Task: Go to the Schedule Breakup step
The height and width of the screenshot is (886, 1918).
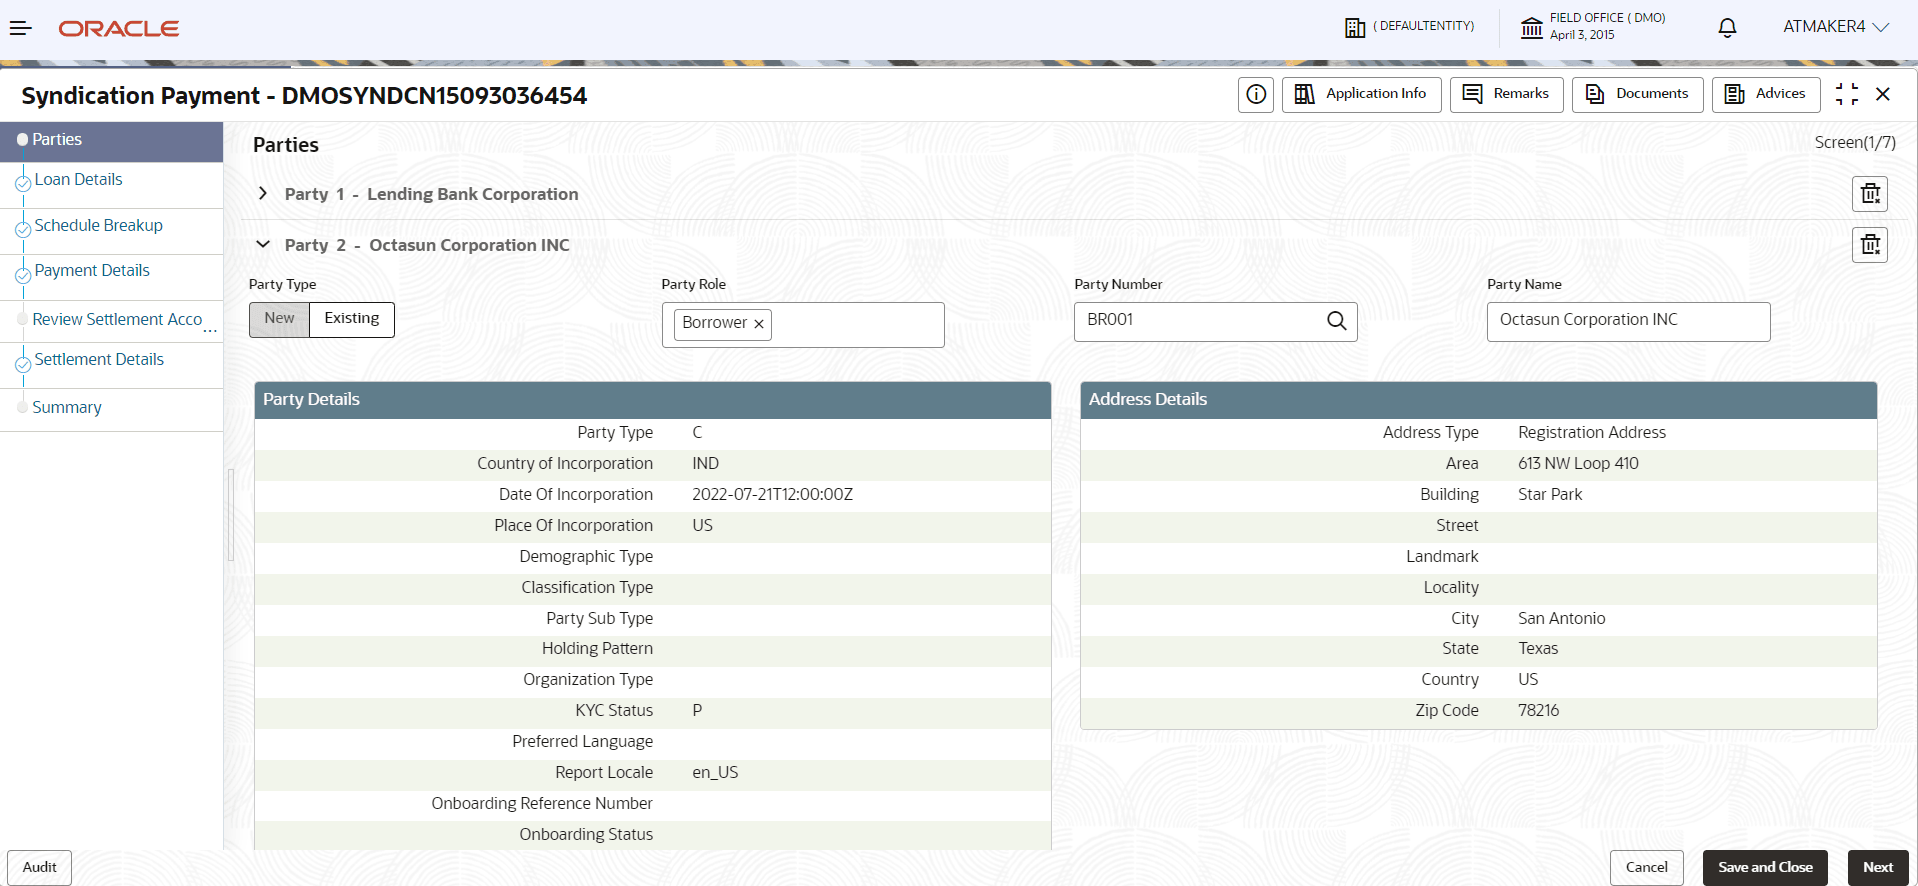Action: point(98,226)
